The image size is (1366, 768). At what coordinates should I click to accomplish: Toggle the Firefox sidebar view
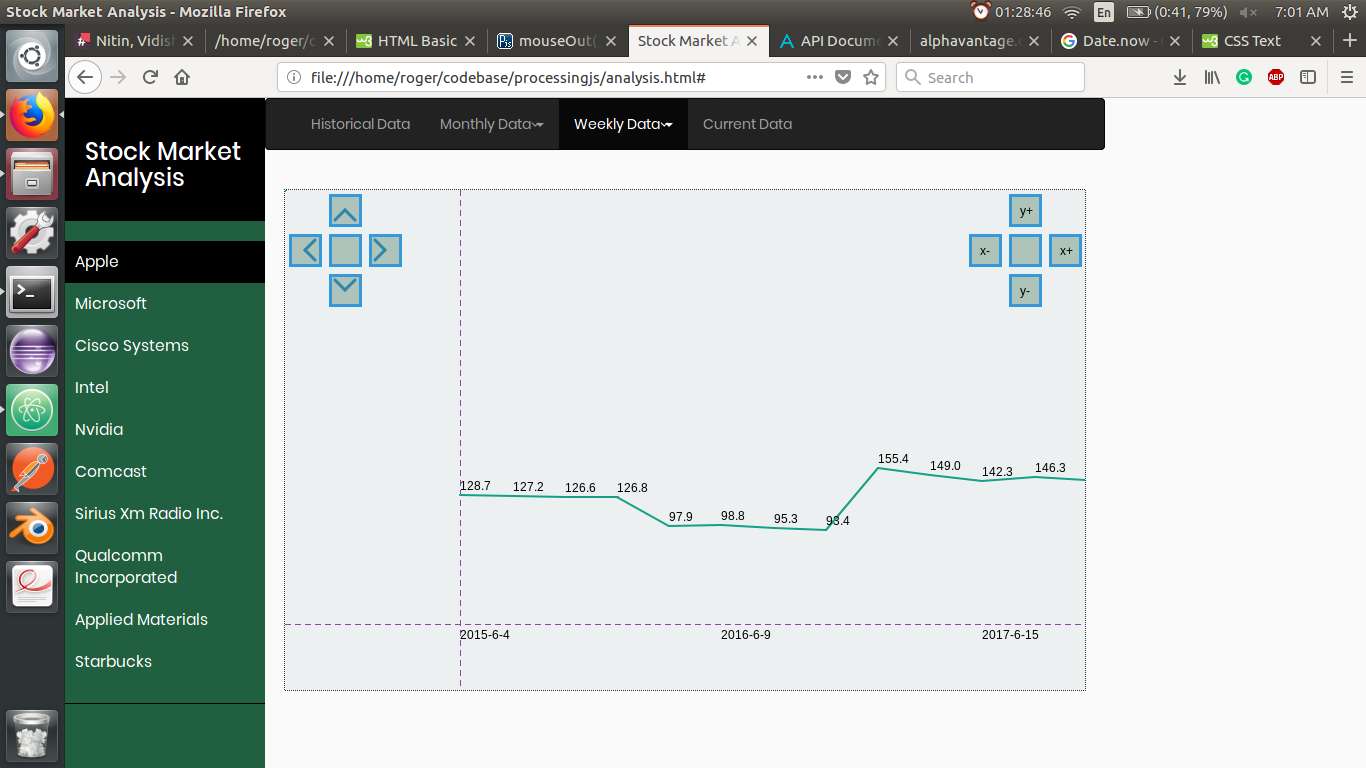click(1308, 77)
